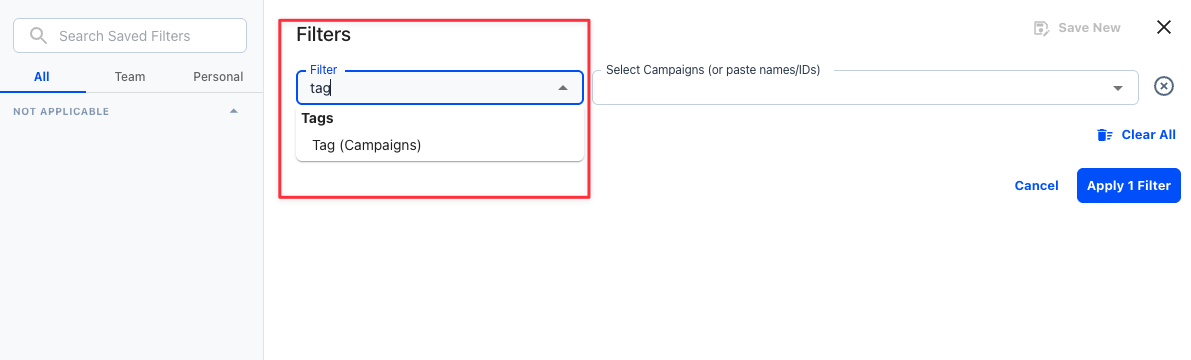Close the Filters panel with the X
Image resolution: width=1191 pixels, height=360 pixels.
[1164, 27]
